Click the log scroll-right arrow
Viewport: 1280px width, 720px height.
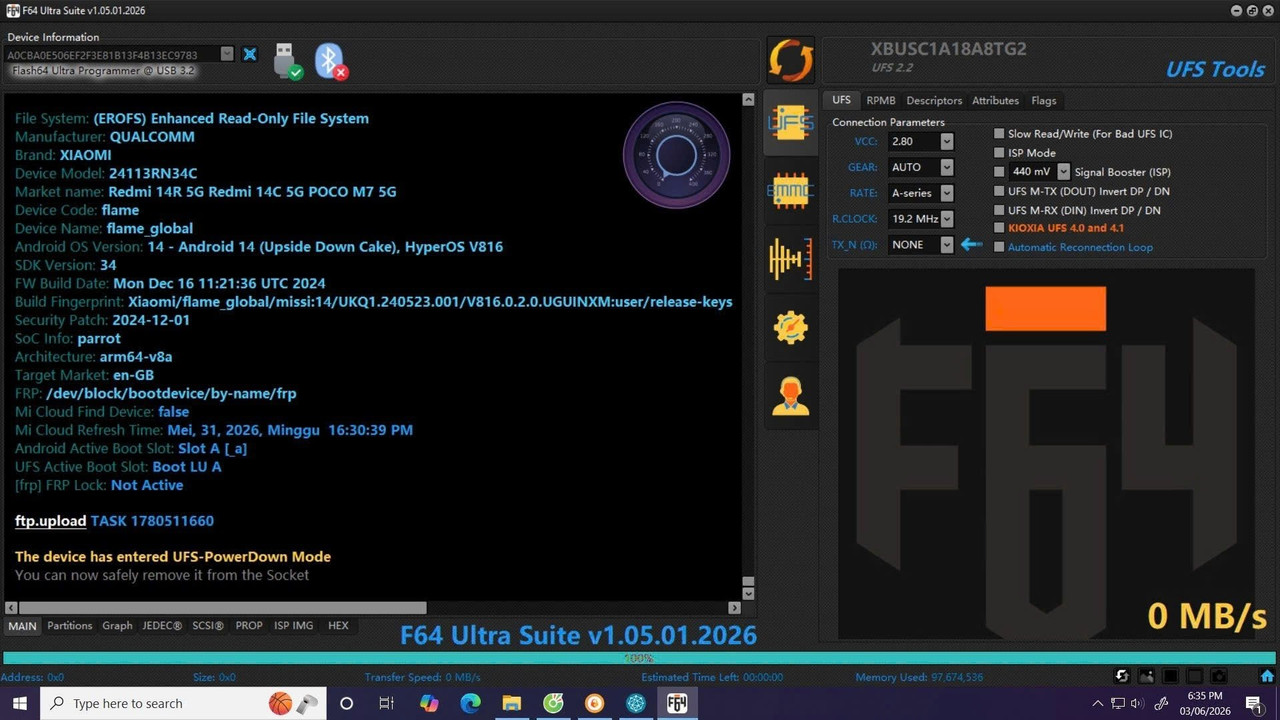[734, 607]
